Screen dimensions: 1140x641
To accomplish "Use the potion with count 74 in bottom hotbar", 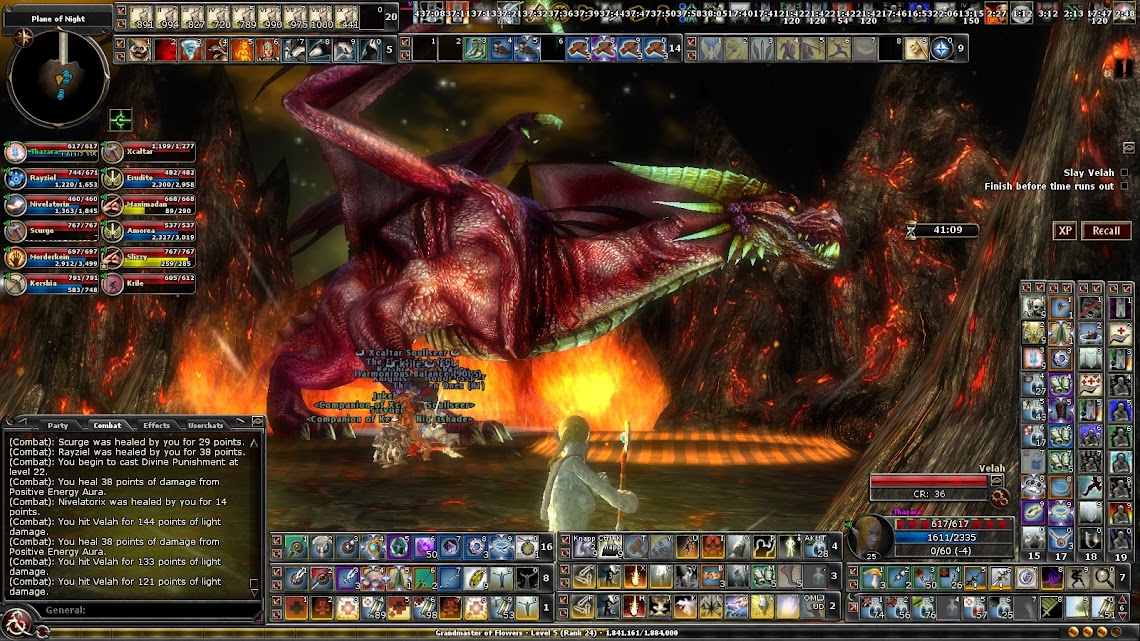I will click(x=873, y=608).
